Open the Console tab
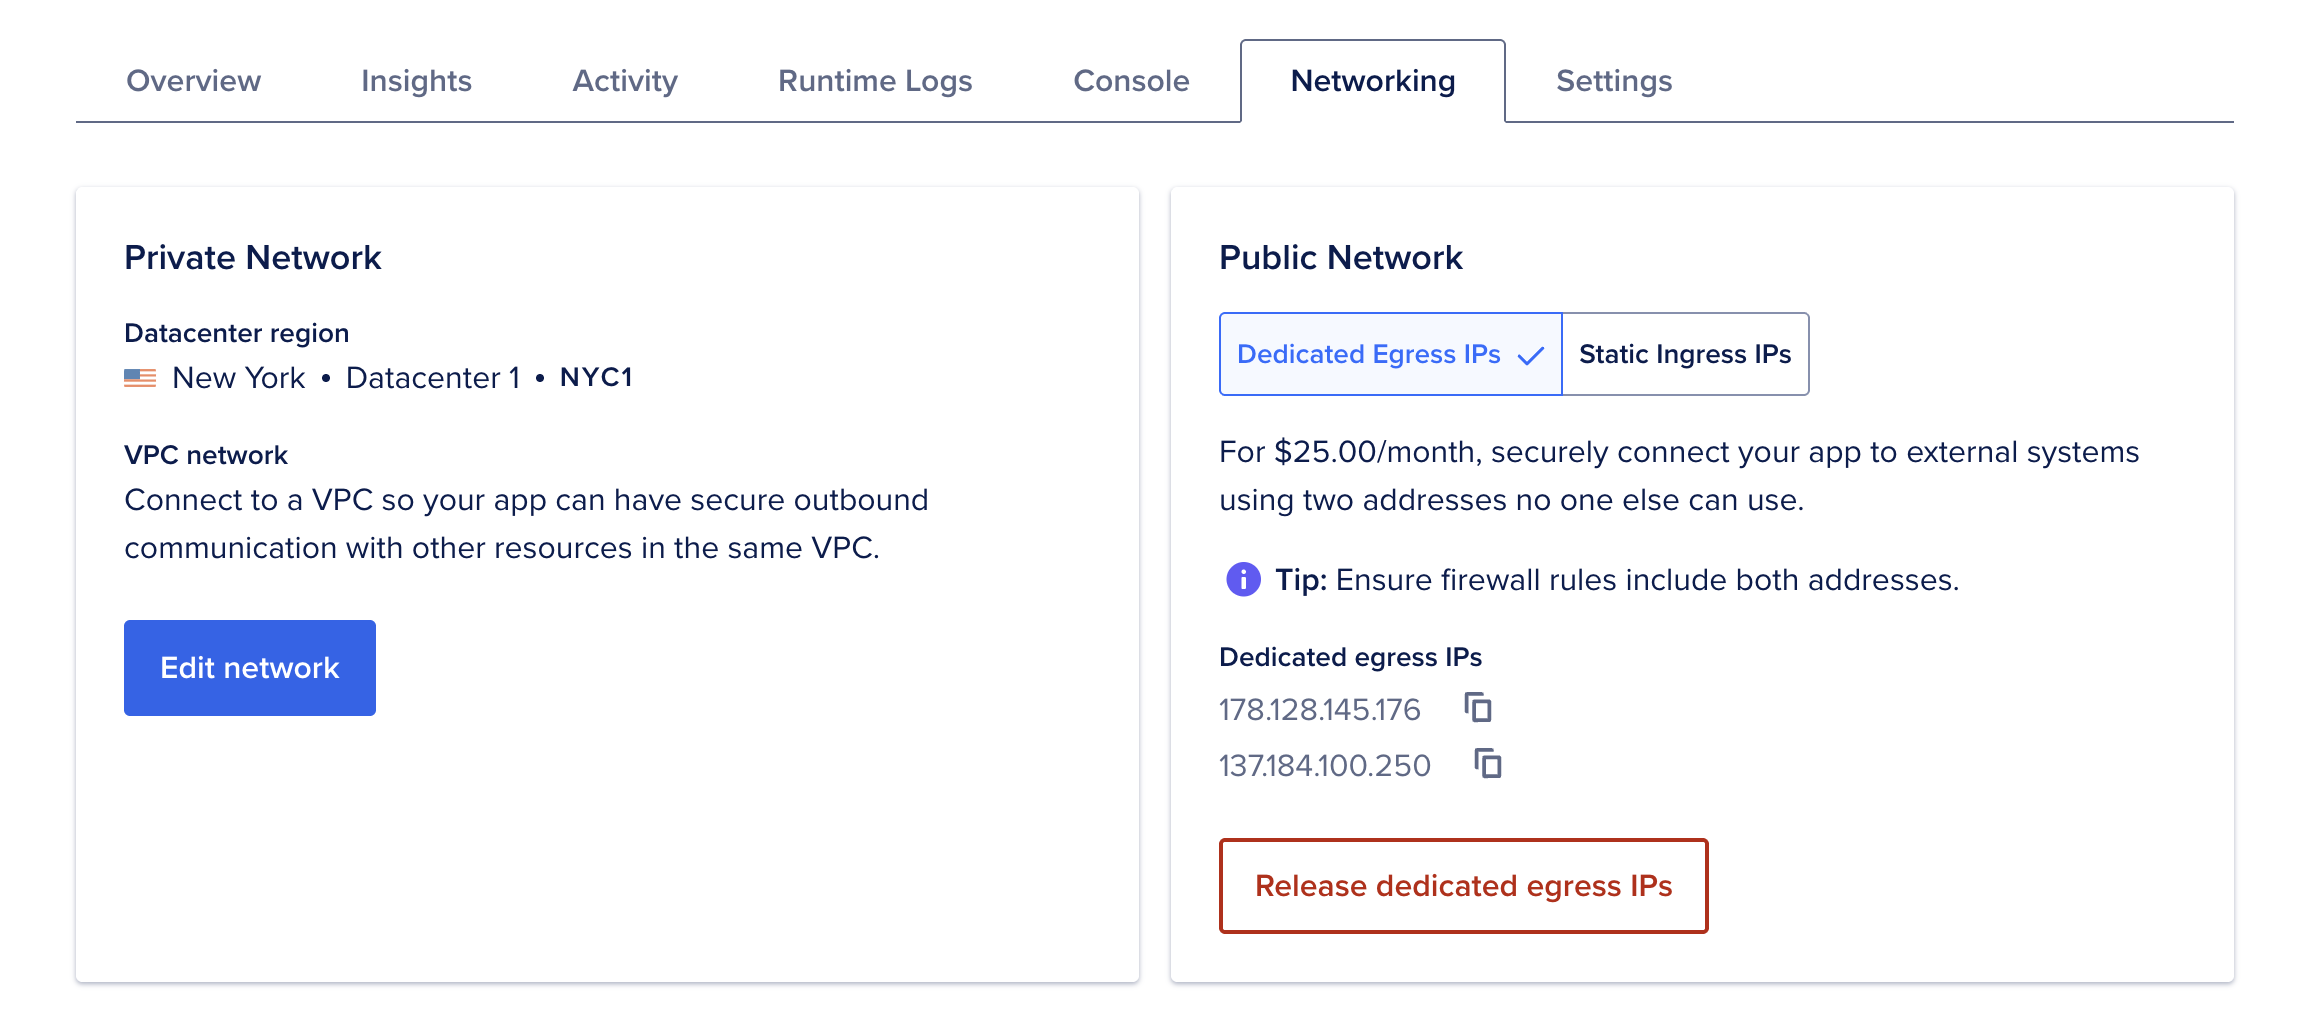 [1130, 81]
